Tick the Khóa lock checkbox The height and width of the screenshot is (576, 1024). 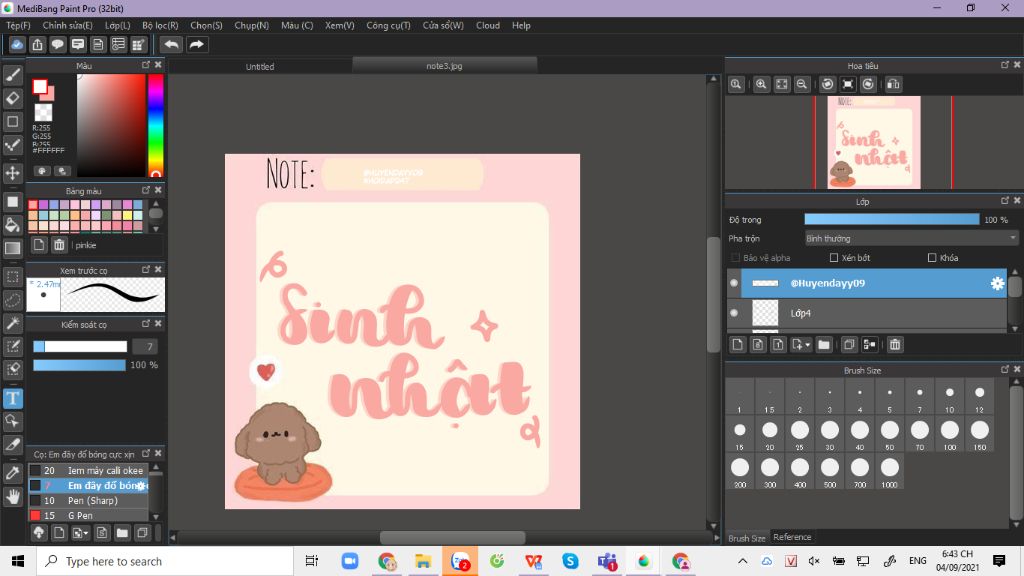click(932, 258)
